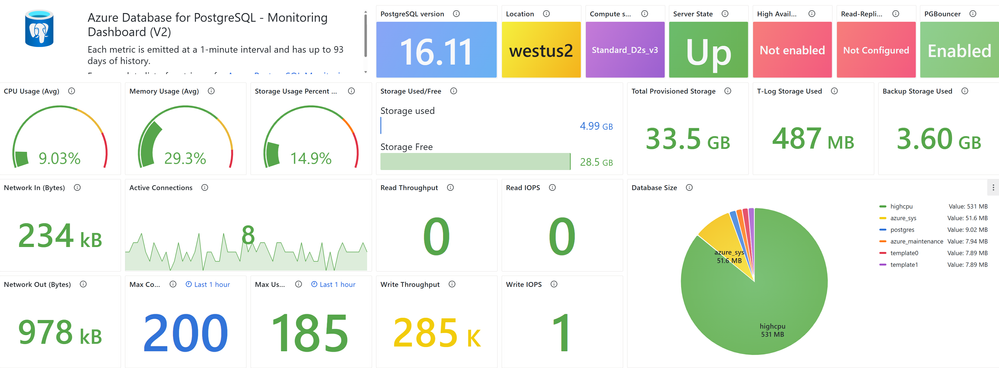The image size is (999, 368).
Task: Click the Read IOPS info icon
Action: coord(552,188)
